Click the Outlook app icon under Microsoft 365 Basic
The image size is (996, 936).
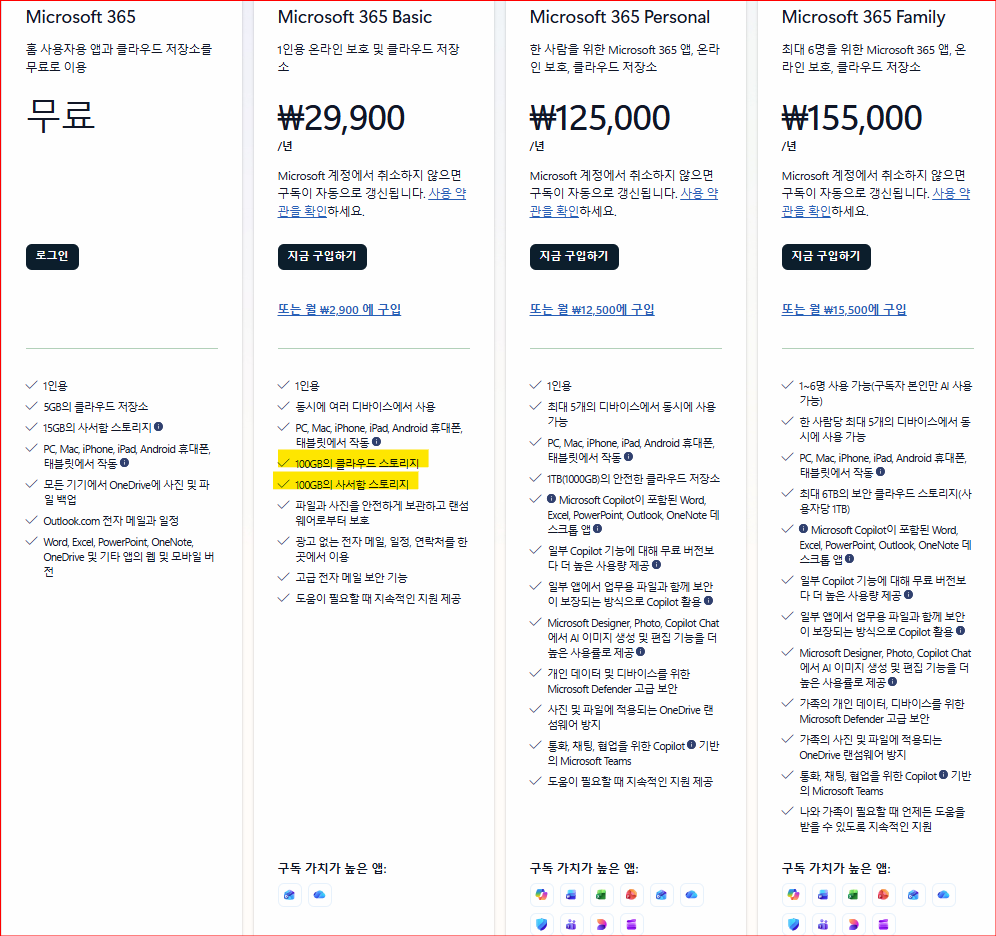click(290, 895)
